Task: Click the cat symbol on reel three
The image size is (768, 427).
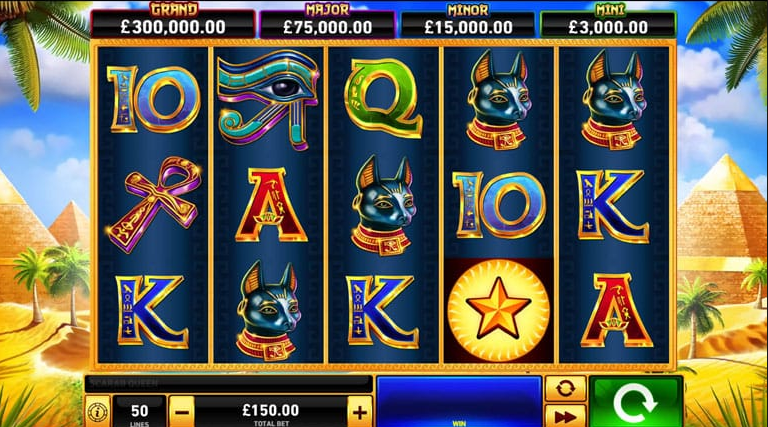Action: point(383,205)
